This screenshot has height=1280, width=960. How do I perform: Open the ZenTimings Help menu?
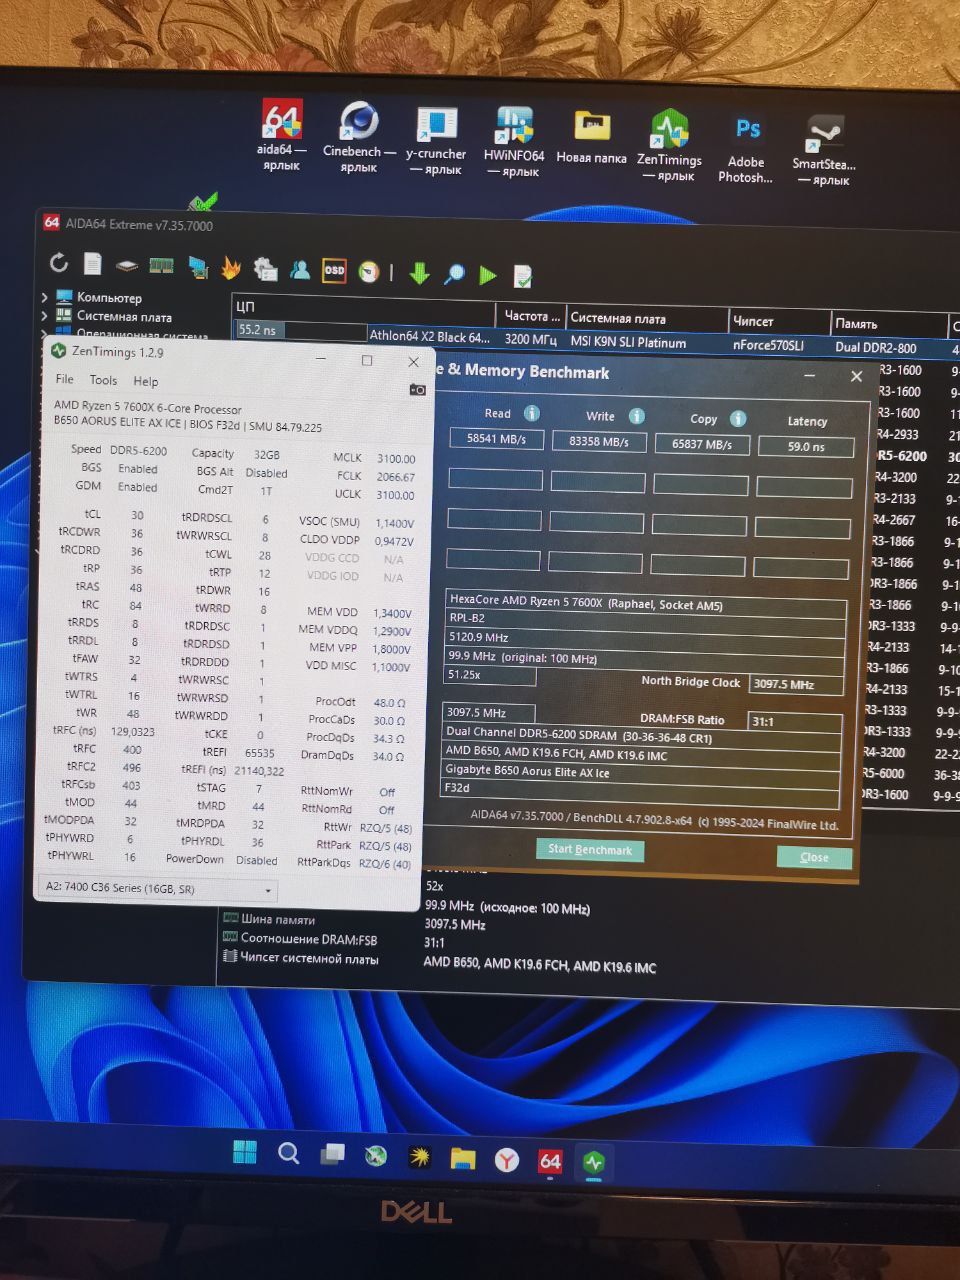pos(146,381)
